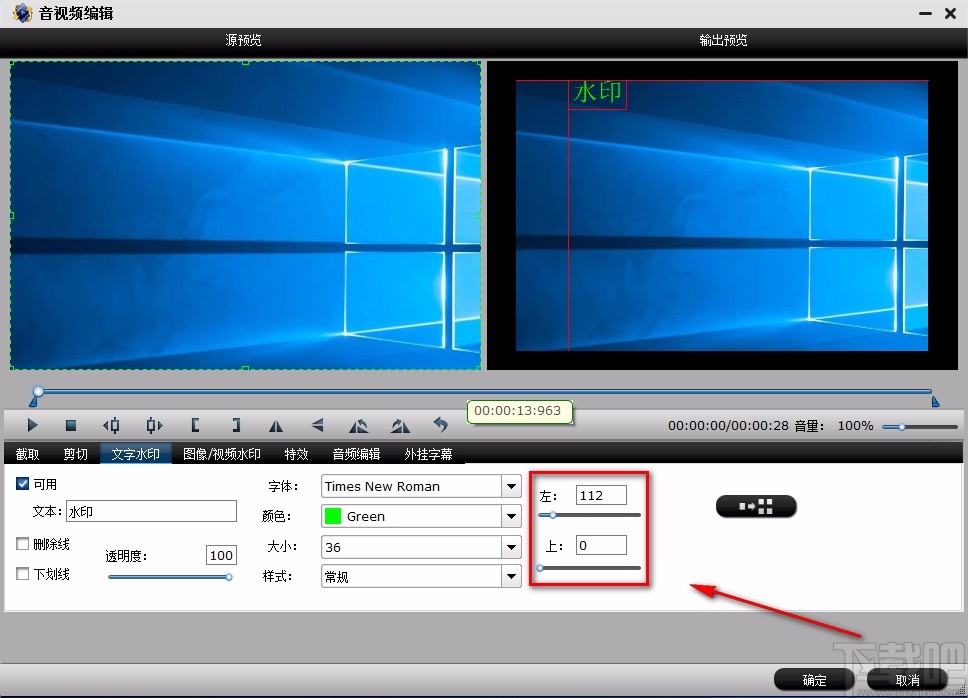Viewport: 968px width, 698px height.
Task: Click the Stop playback icon
Action: click(71, 425)
